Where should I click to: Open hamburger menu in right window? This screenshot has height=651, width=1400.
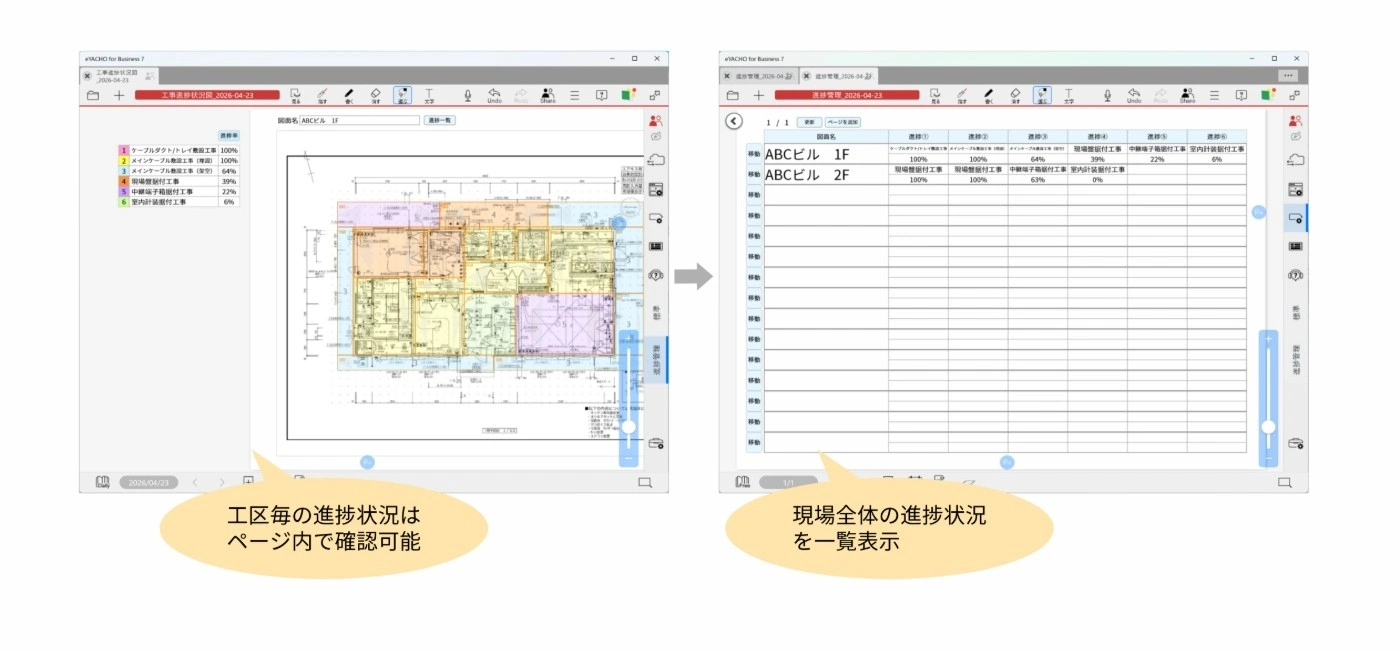1214,95
